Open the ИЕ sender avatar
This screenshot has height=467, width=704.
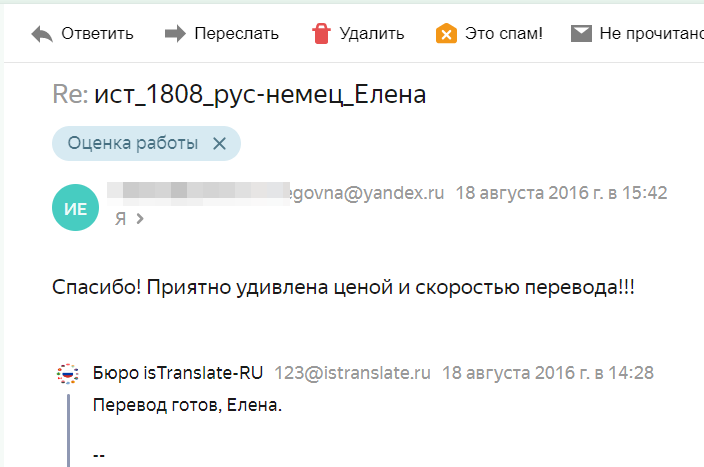point(75,207)
